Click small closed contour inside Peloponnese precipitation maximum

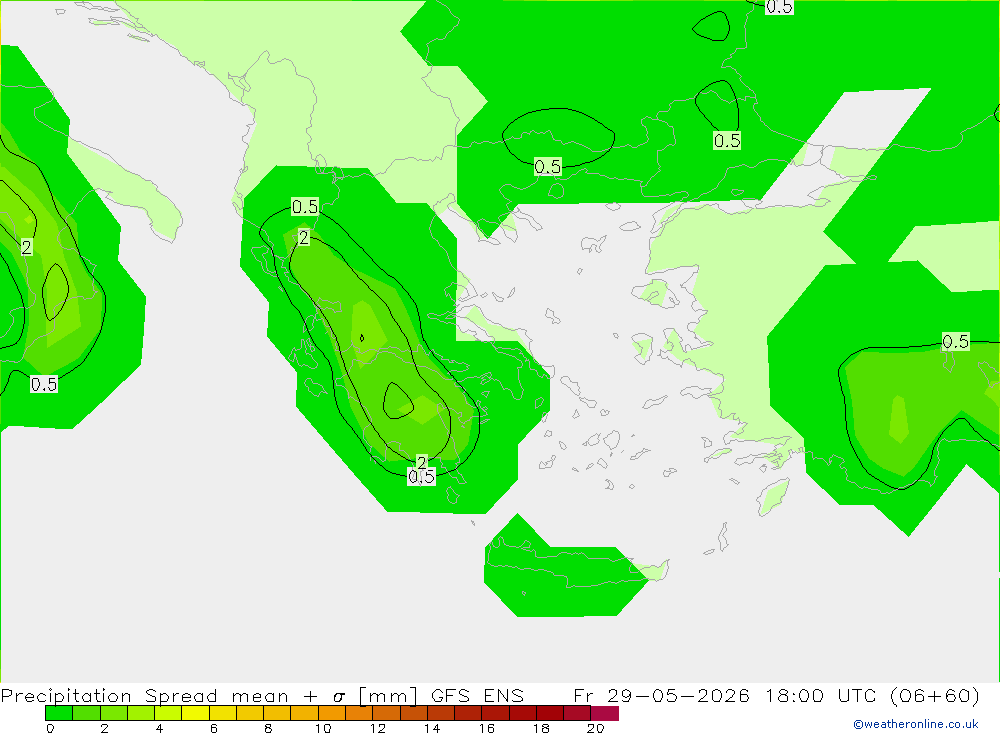coord(398,401)
